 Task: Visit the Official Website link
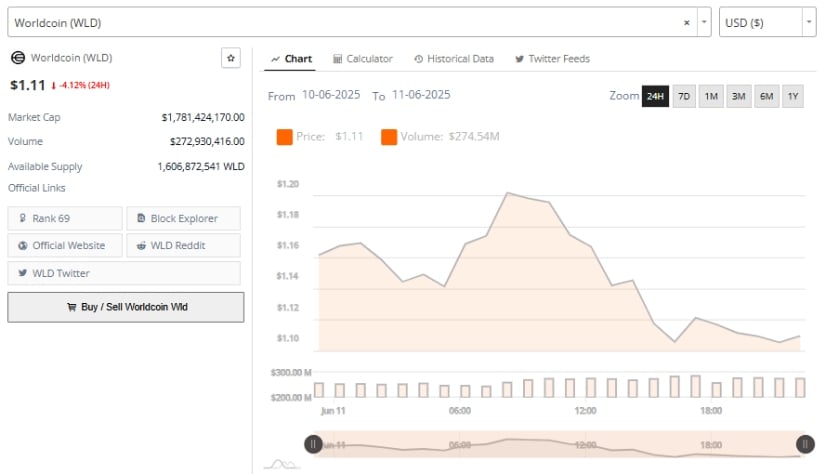65,246
